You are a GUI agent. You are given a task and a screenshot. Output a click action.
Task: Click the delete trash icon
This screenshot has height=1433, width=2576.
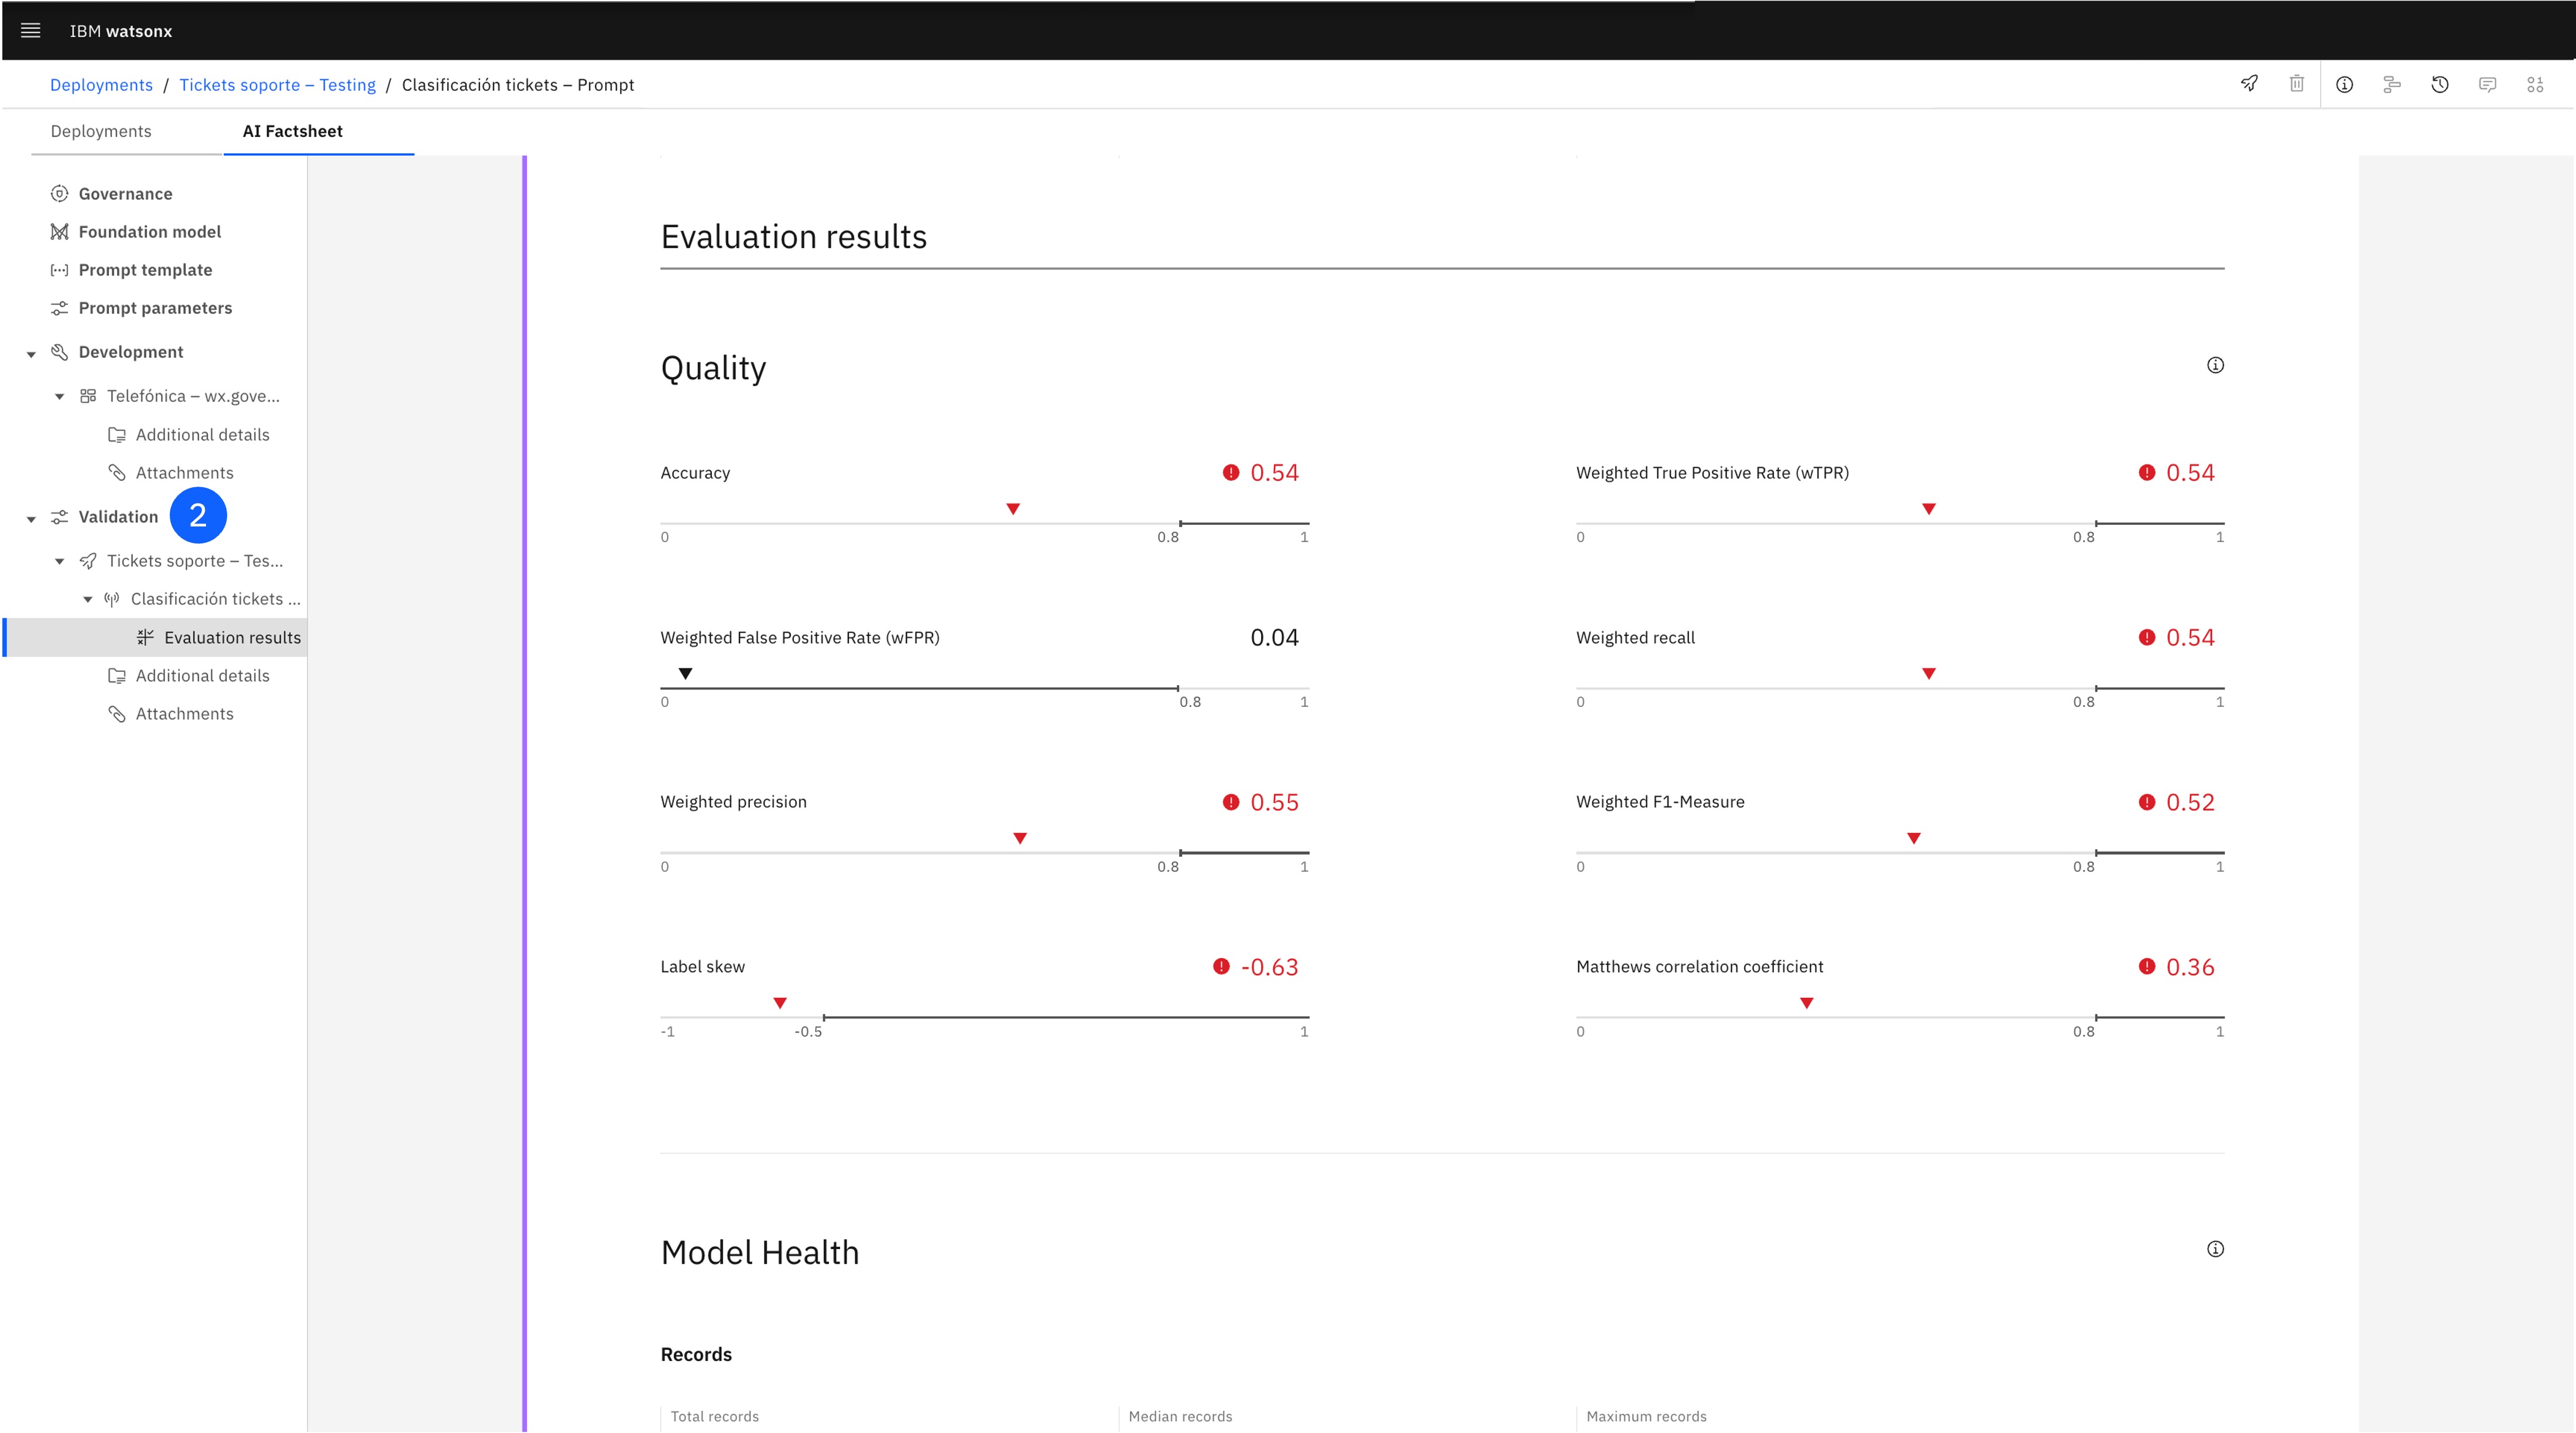tap(2297, 84)
